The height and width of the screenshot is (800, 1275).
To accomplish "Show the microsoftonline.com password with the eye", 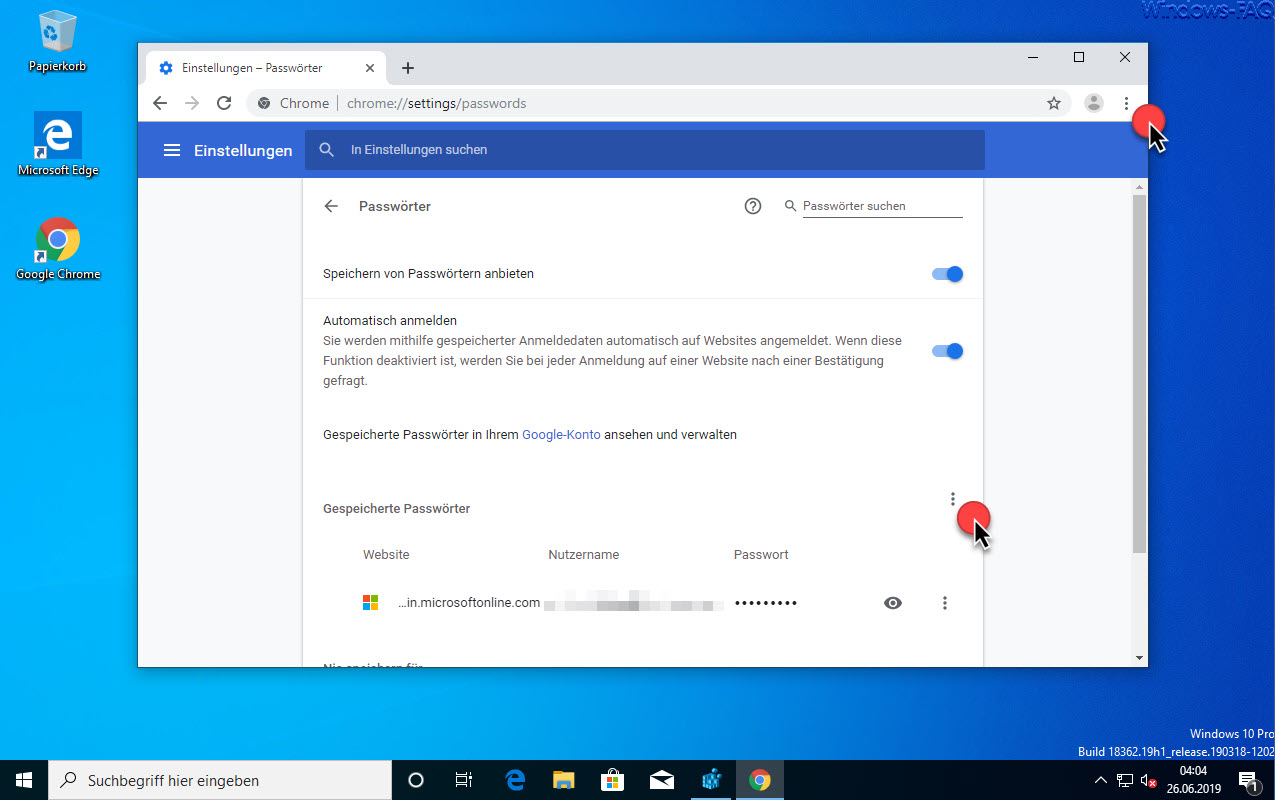I will click(893, 603).
